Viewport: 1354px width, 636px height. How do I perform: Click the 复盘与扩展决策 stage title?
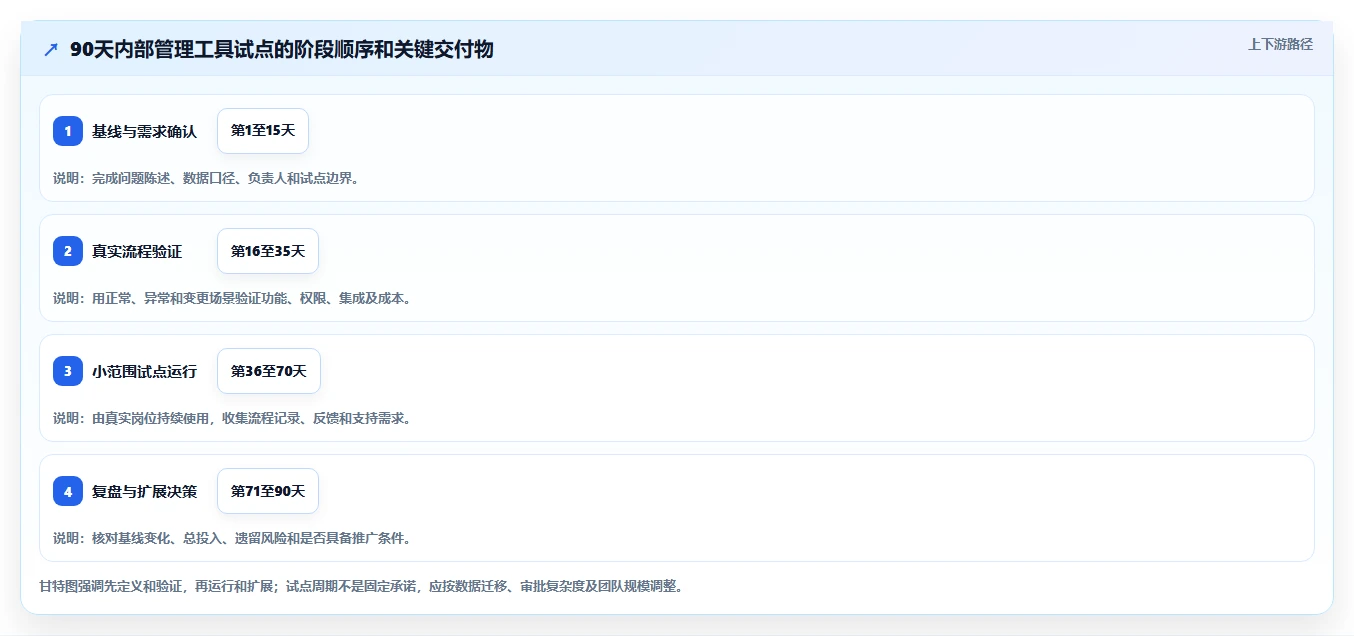click(x=145, y=491)
